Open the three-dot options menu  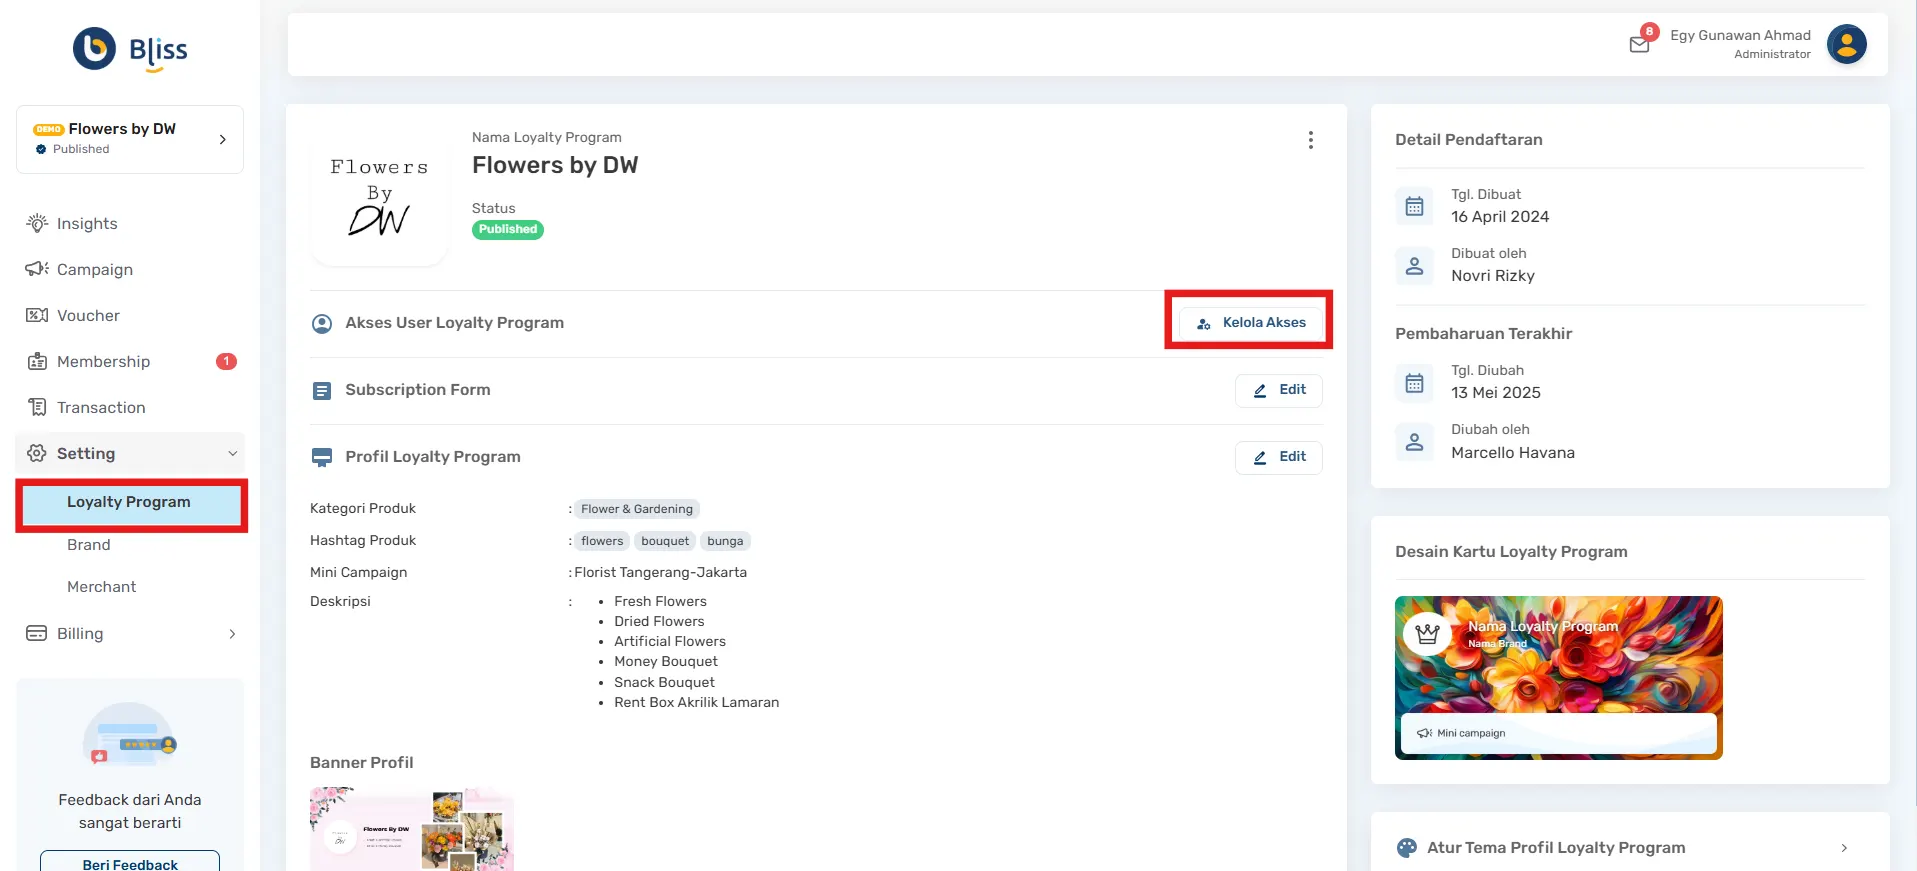pos(1310,140)
